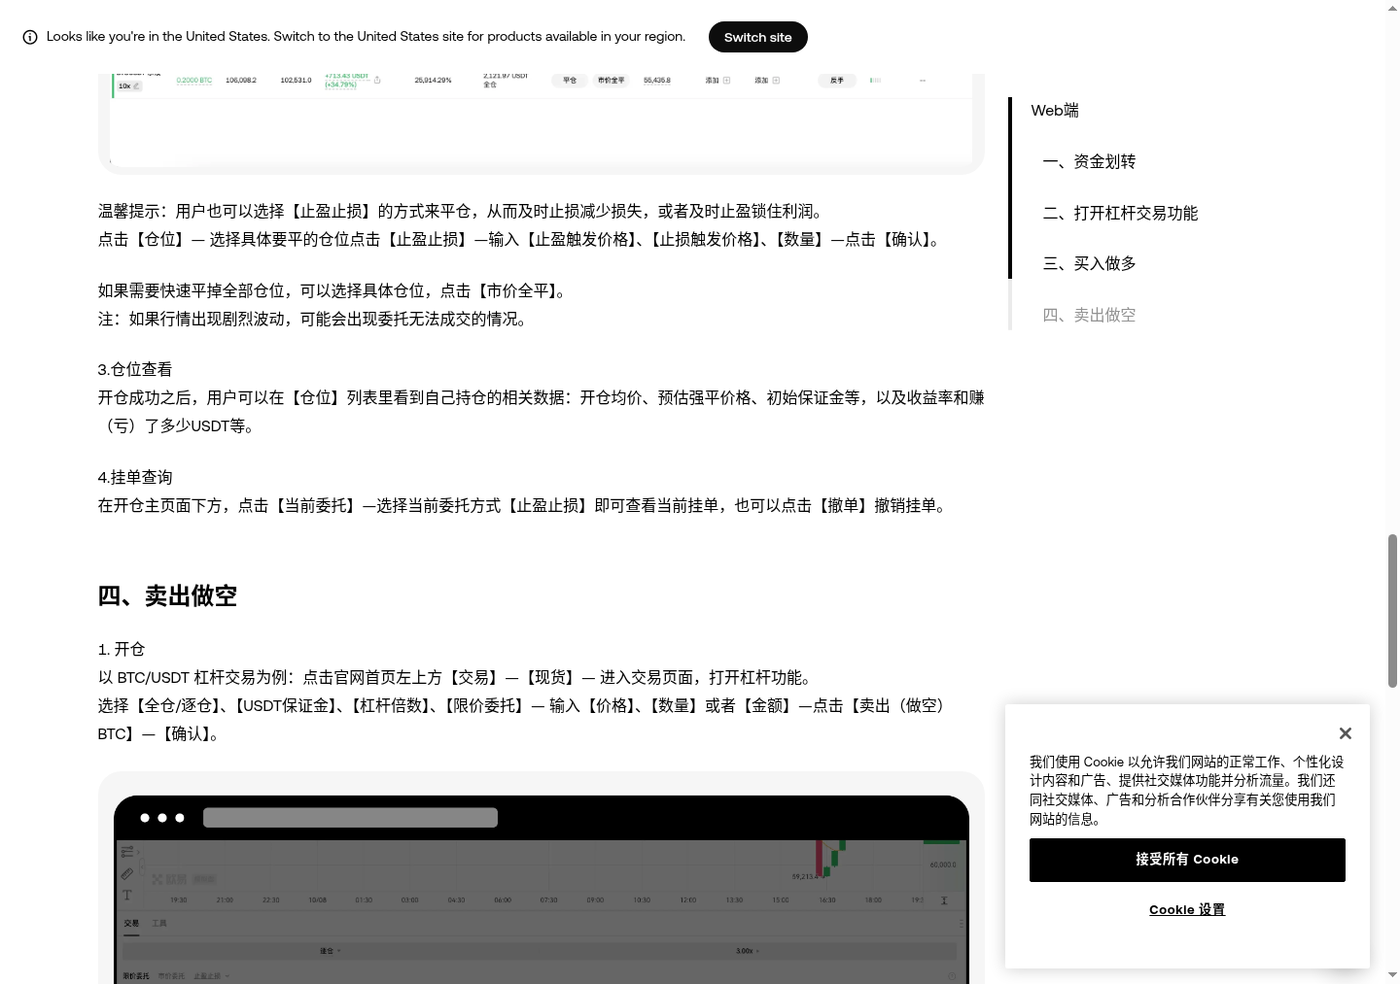Click the subheading 3.仓位查看
1400x984 pixels.
pyautogui.click(x=135, y=369)
